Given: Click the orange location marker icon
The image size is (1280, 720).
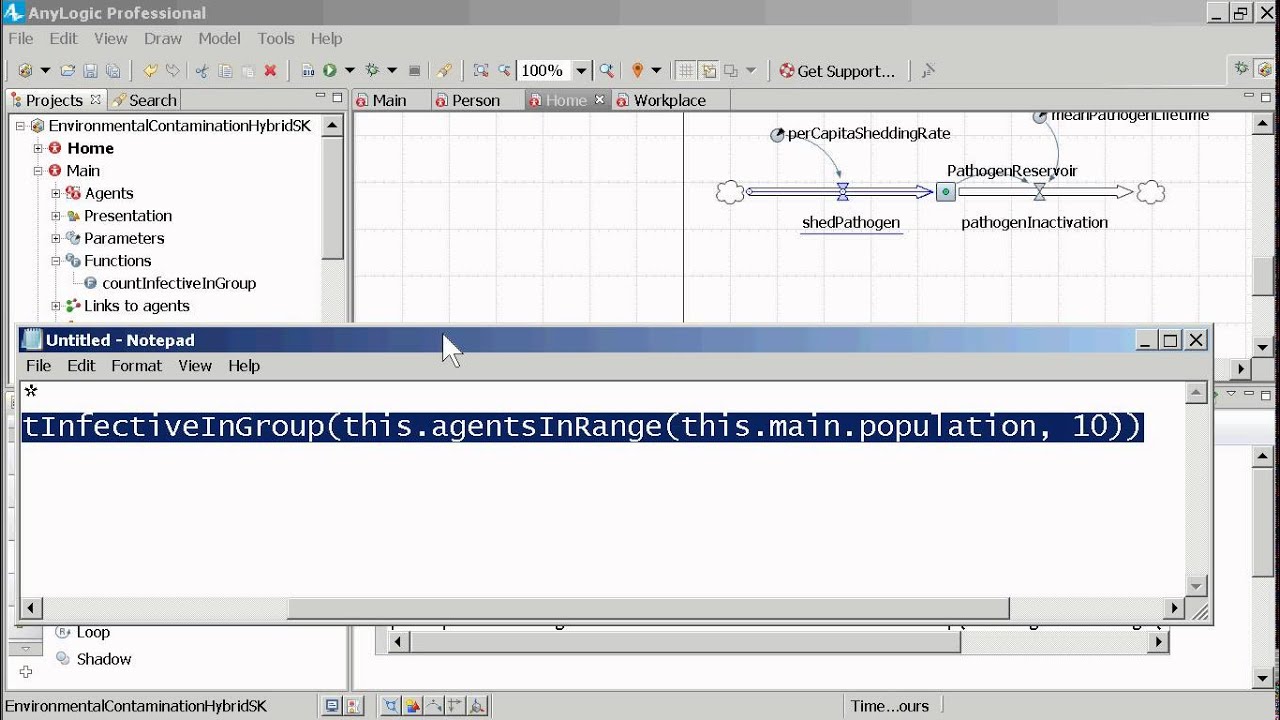Looking at the screenshot, I should [x=637, y=71].
